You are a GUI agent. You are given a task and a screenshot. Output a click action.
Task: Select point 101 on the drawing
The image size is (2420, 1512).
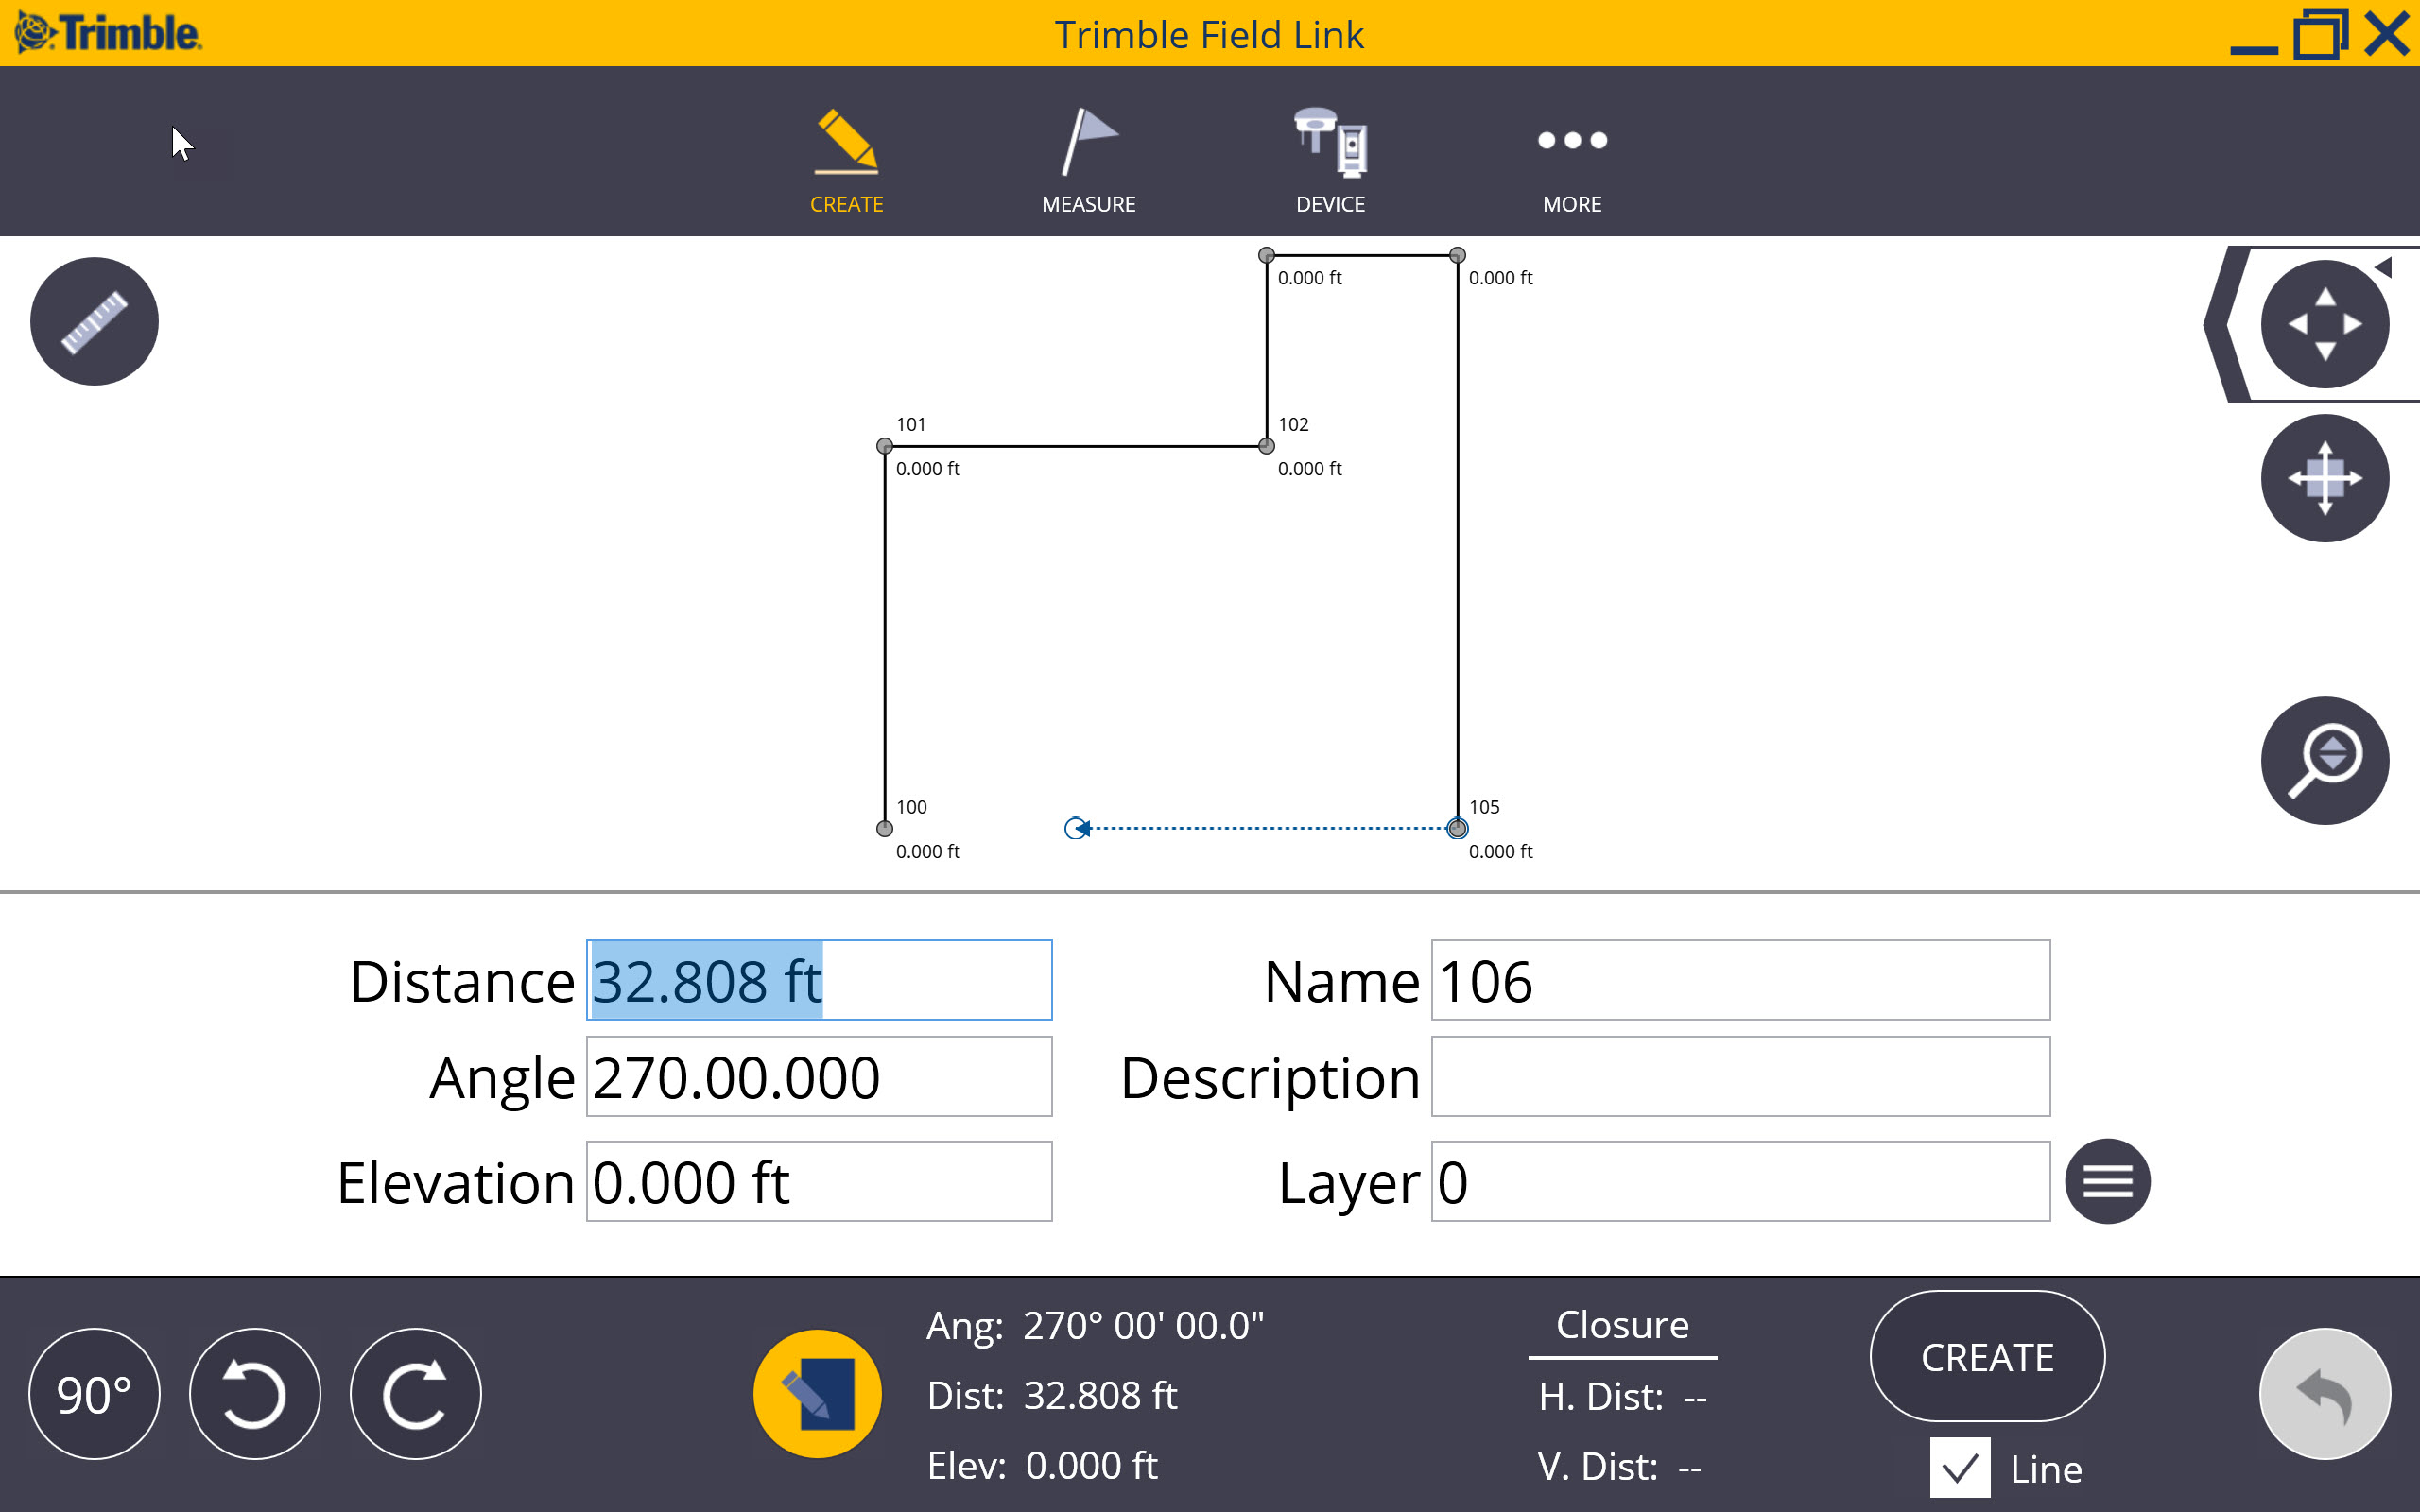(884, 446)
